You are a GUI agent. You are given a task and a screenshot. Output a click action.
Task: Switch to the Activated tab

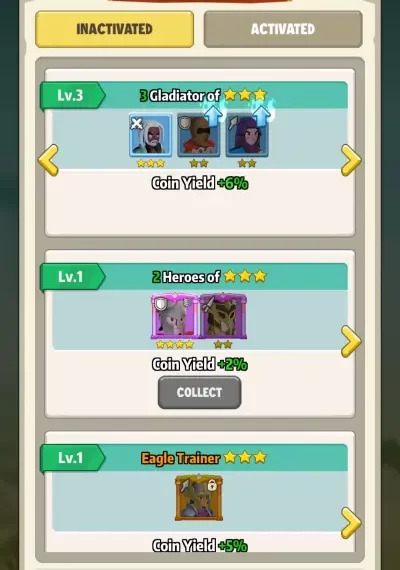[283, 29]
